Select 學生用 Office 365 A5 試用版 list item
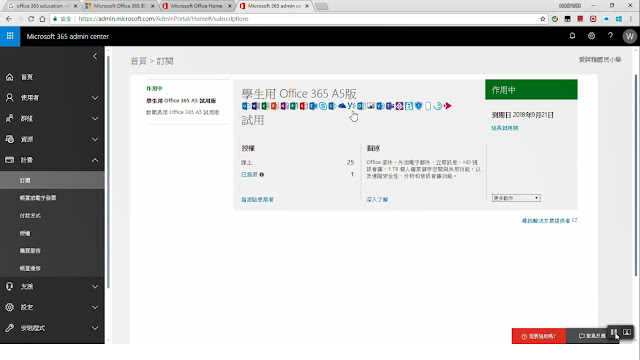The width and height of the screenshot is (640, 360). click(181, 101)
